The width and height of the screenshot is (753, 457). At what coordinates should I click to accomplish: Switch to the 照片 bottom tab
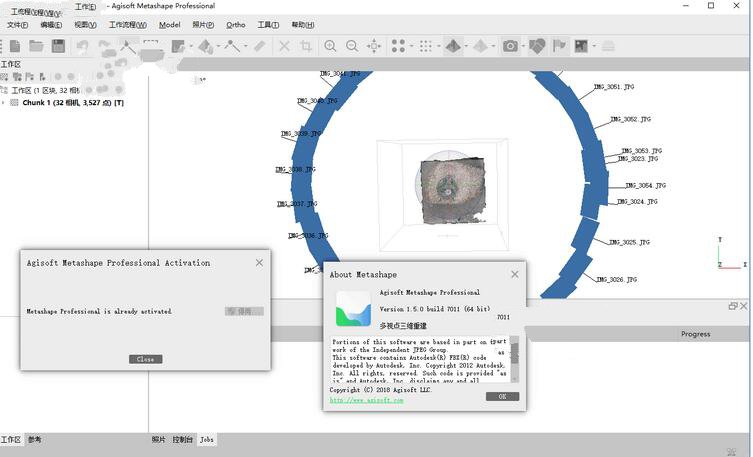click(158, 440)
